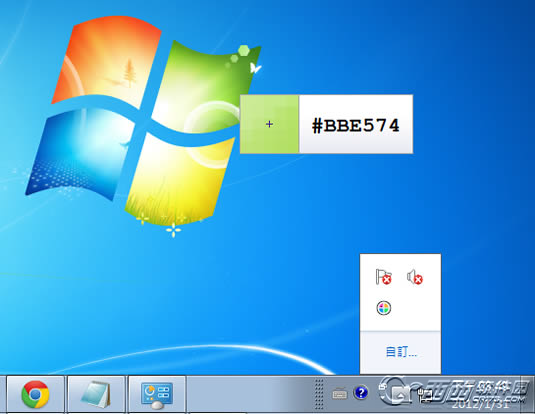Click the 自訂... customize link
The image size is (535, 414).
click(401, 352)
